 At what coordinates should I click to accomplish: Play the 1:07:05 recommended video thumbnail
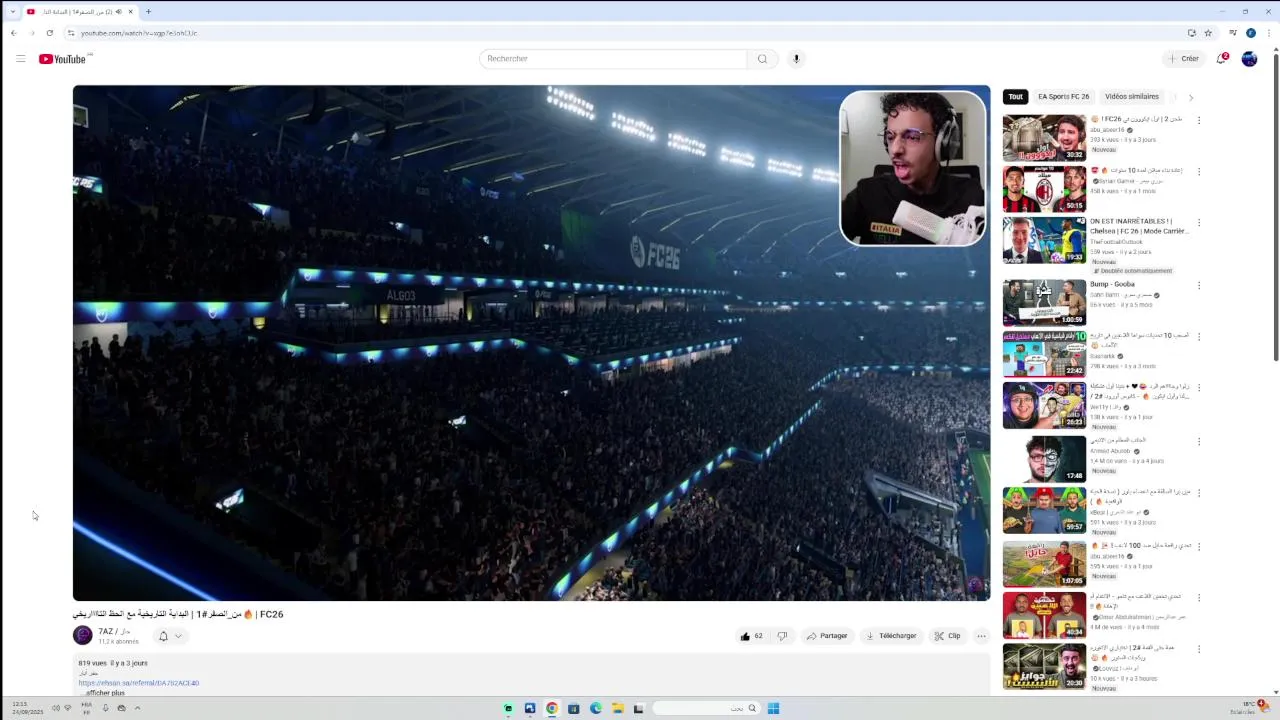pyautogui.click(x=1044, y=564)
